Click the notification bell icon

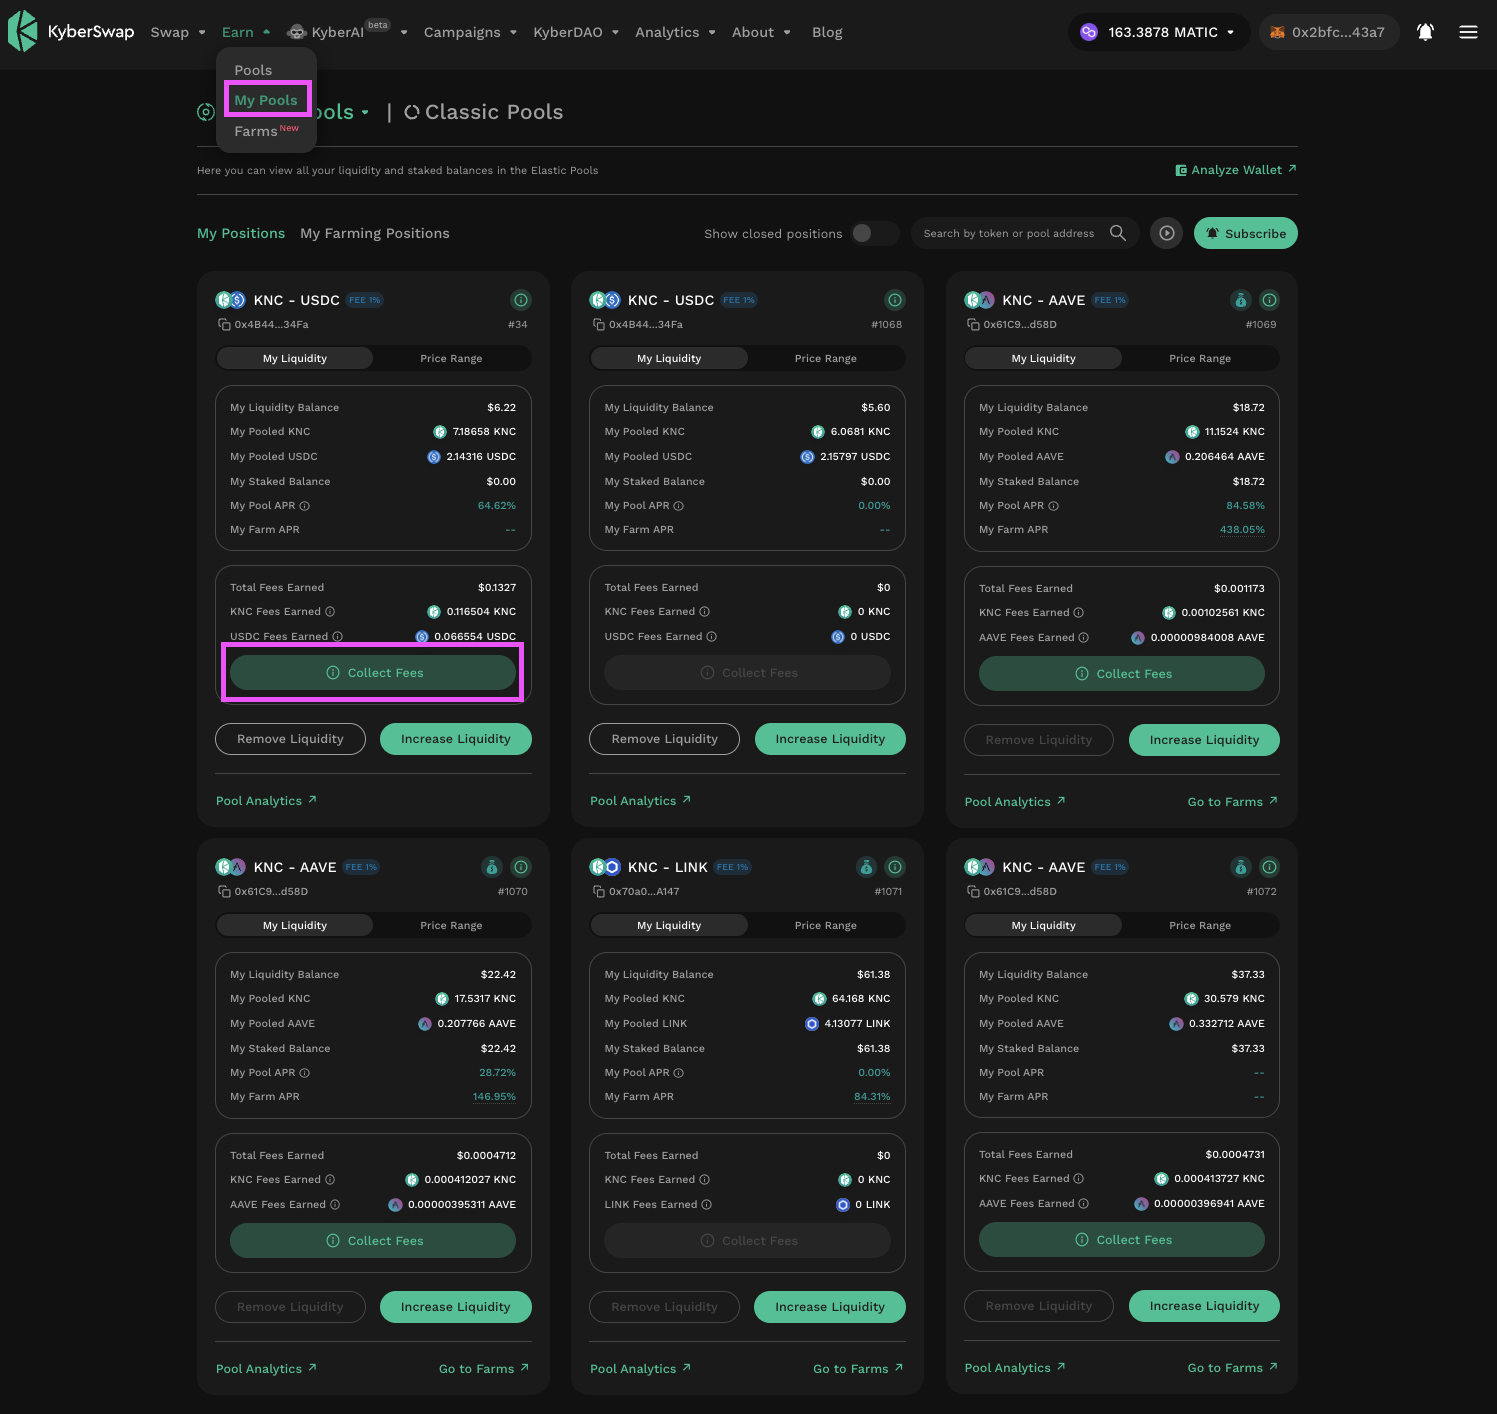point(1425,32)
